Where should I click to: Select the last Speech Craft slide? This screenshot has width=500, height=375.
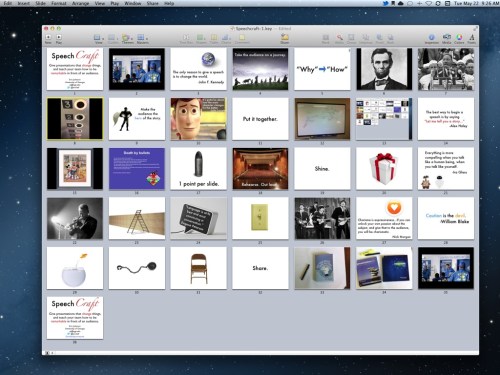pos(75,318)
